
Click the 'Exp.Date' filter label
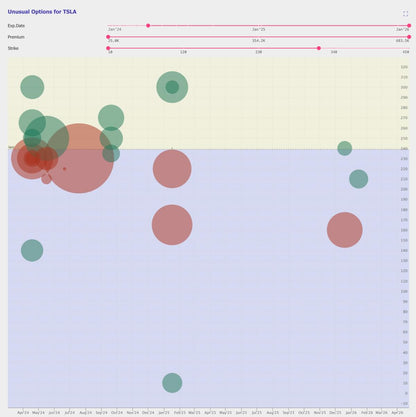(x=16, y=26)
